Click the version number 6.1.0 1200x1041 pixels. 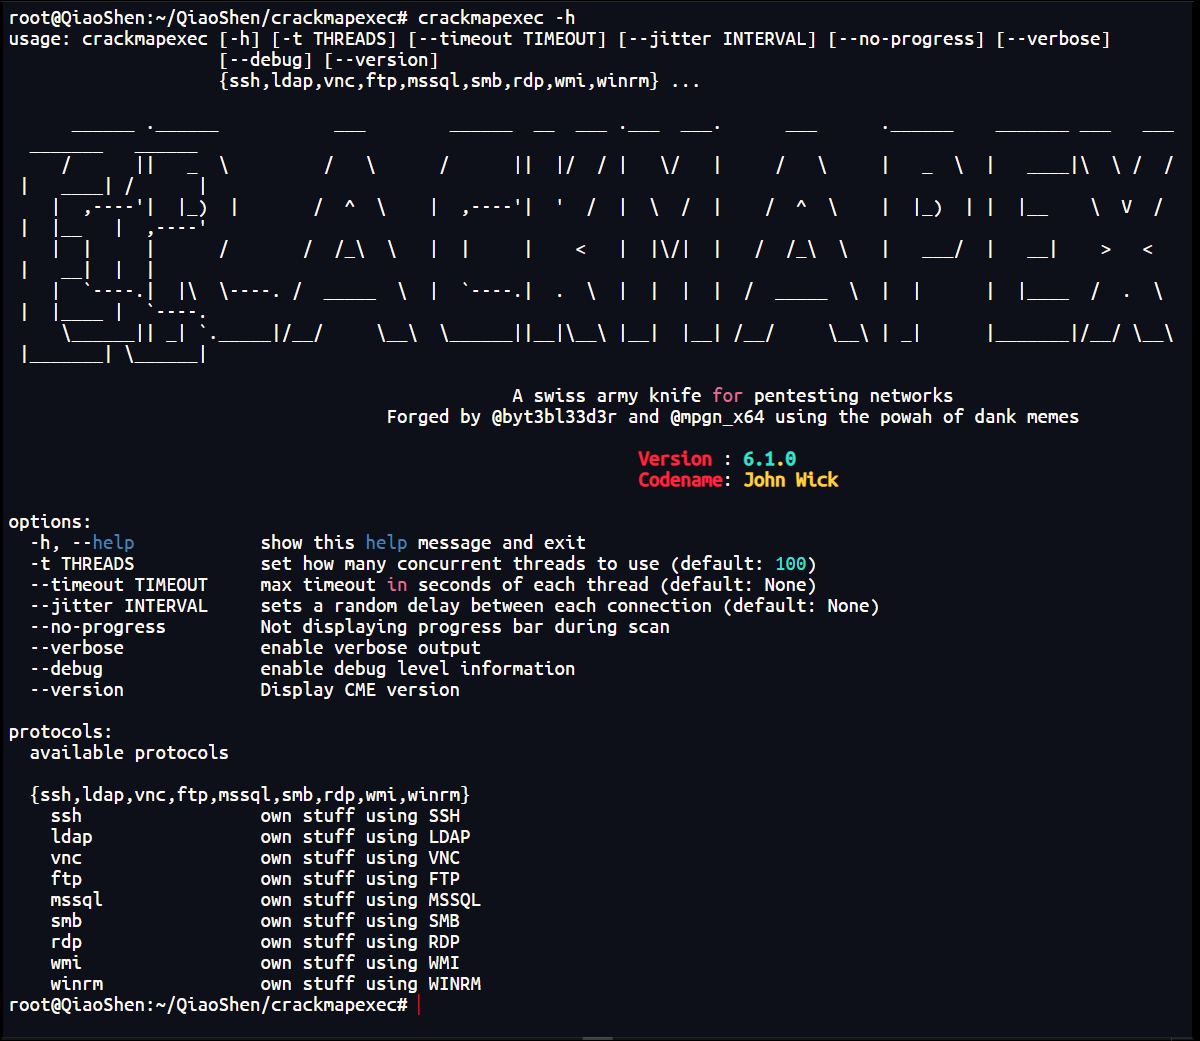click(769, 459)
